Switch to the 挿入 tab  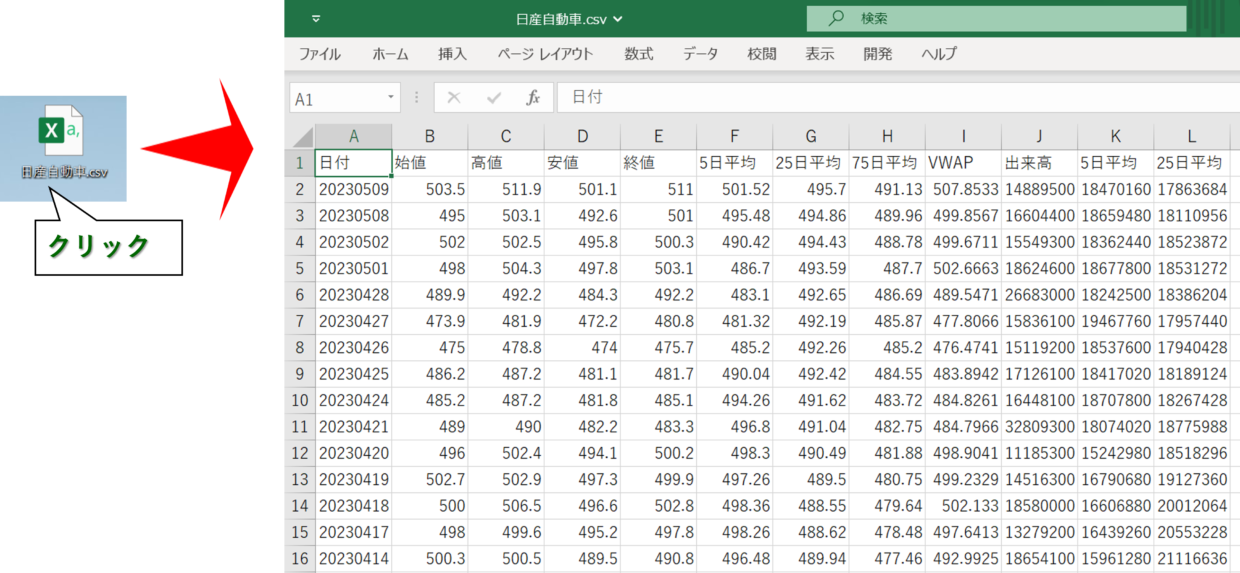[x=452, y=55]
